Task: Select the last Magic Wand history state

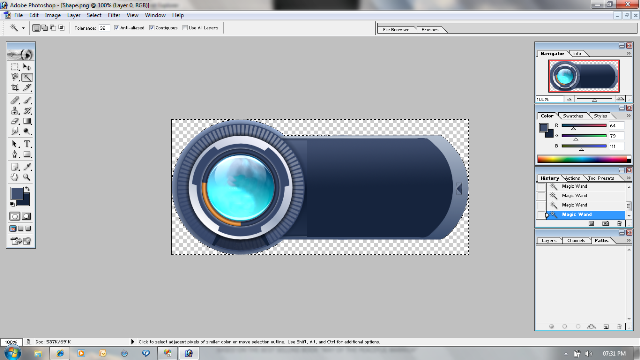Action: click(x=586, y=215)
